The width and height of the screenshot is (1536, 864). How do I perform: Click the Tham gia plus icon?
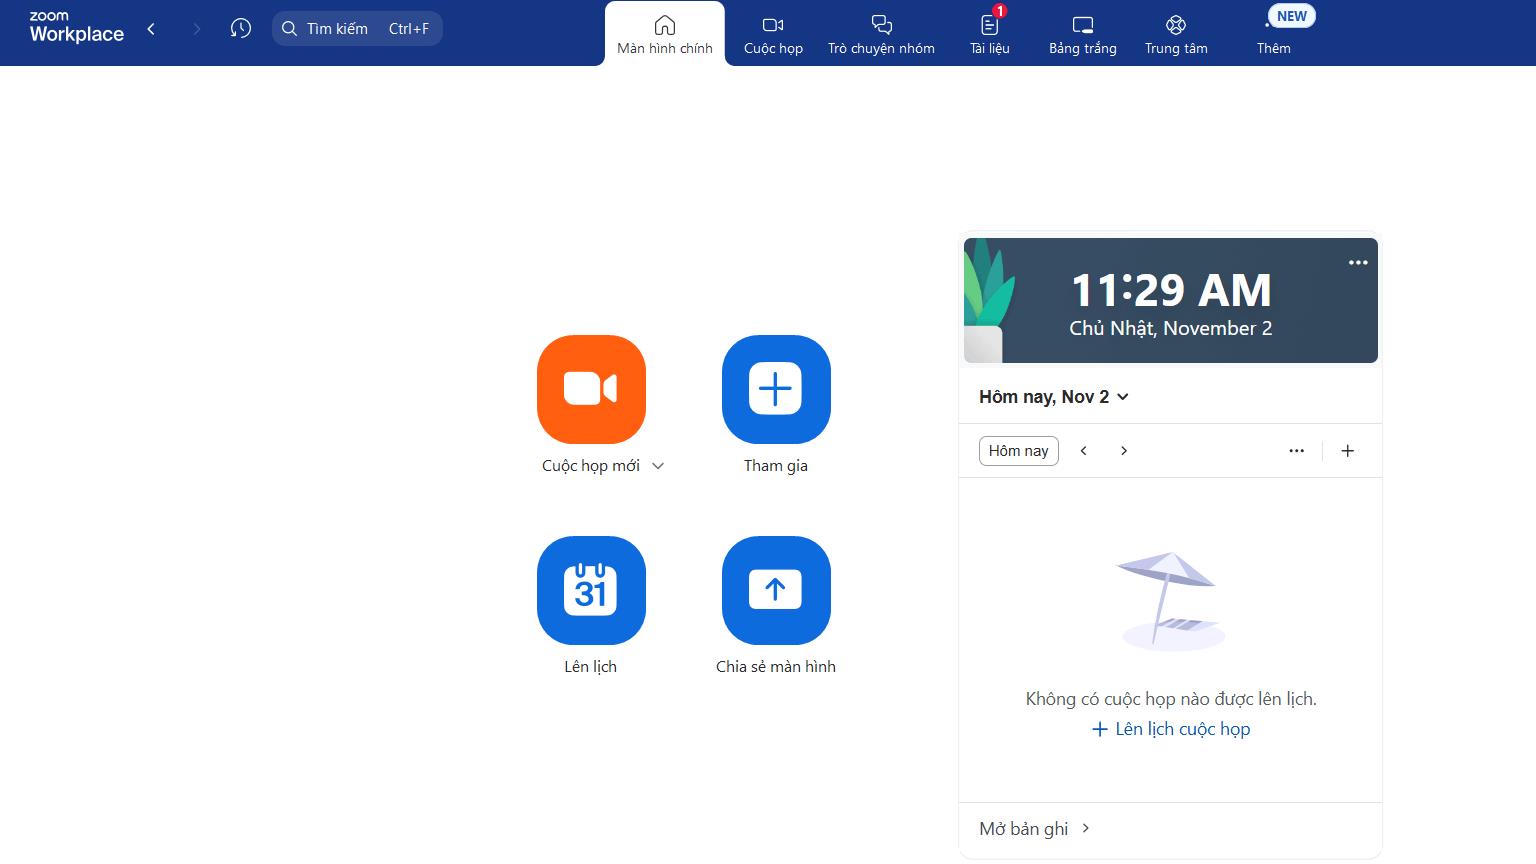tap(776, 389)
